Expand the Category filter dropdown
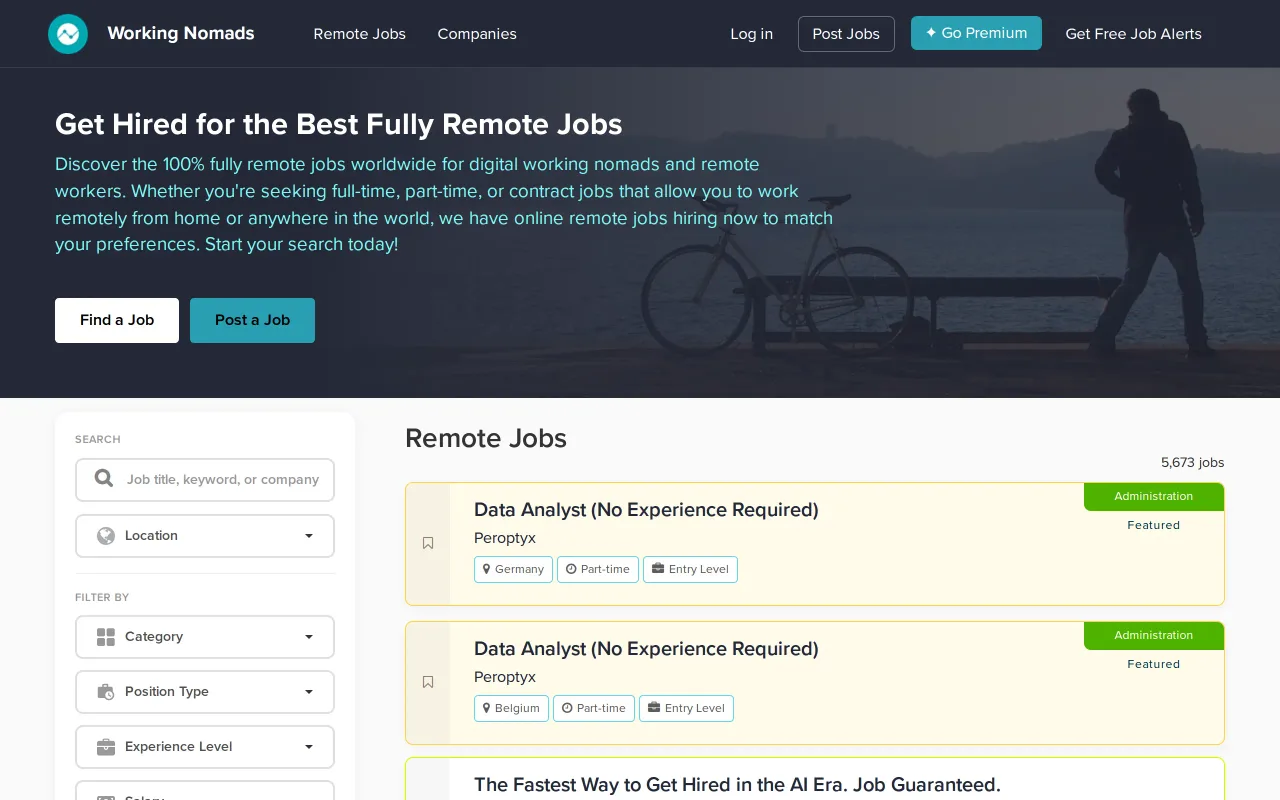Viewport: 1280px width, 800px height. [205, 637]
